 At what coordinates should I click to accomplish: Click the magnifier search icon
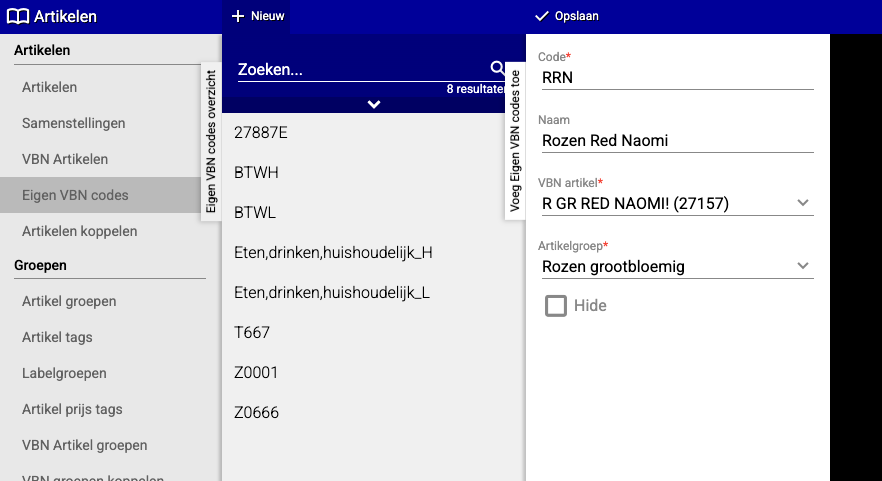(x=497, y=68)
